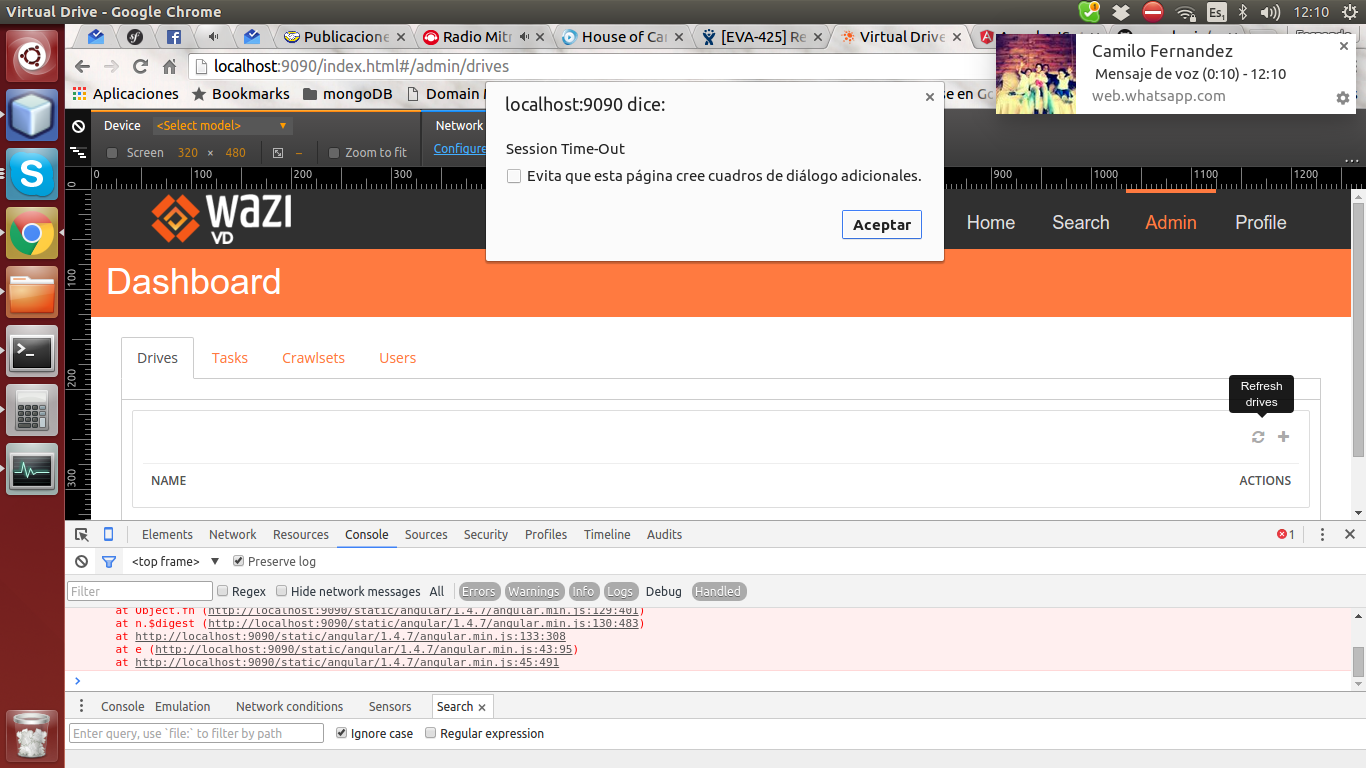Click the search query input field
Image resolution: width=1366 pixels, height=768 pixels.
coord(196,733)
